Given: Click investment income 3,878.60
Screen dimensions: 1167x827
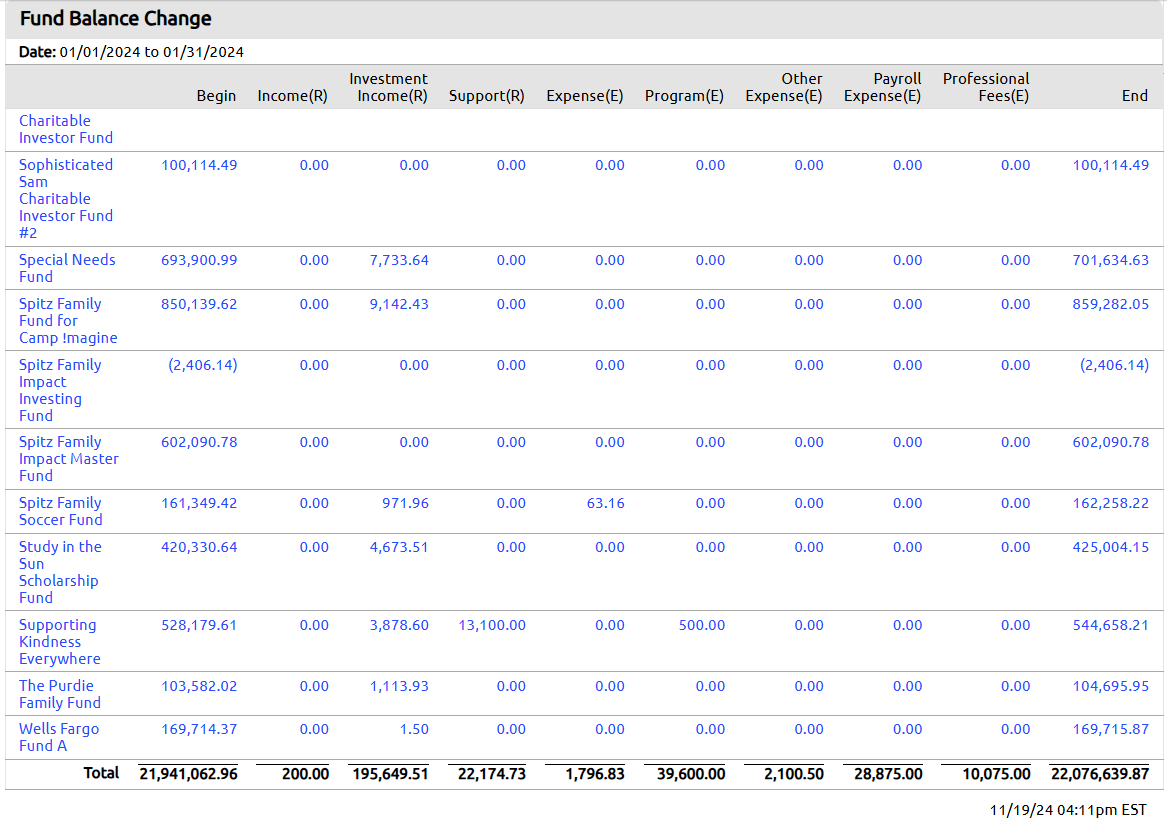Looking at the screenshot, I should click(399, 625).
